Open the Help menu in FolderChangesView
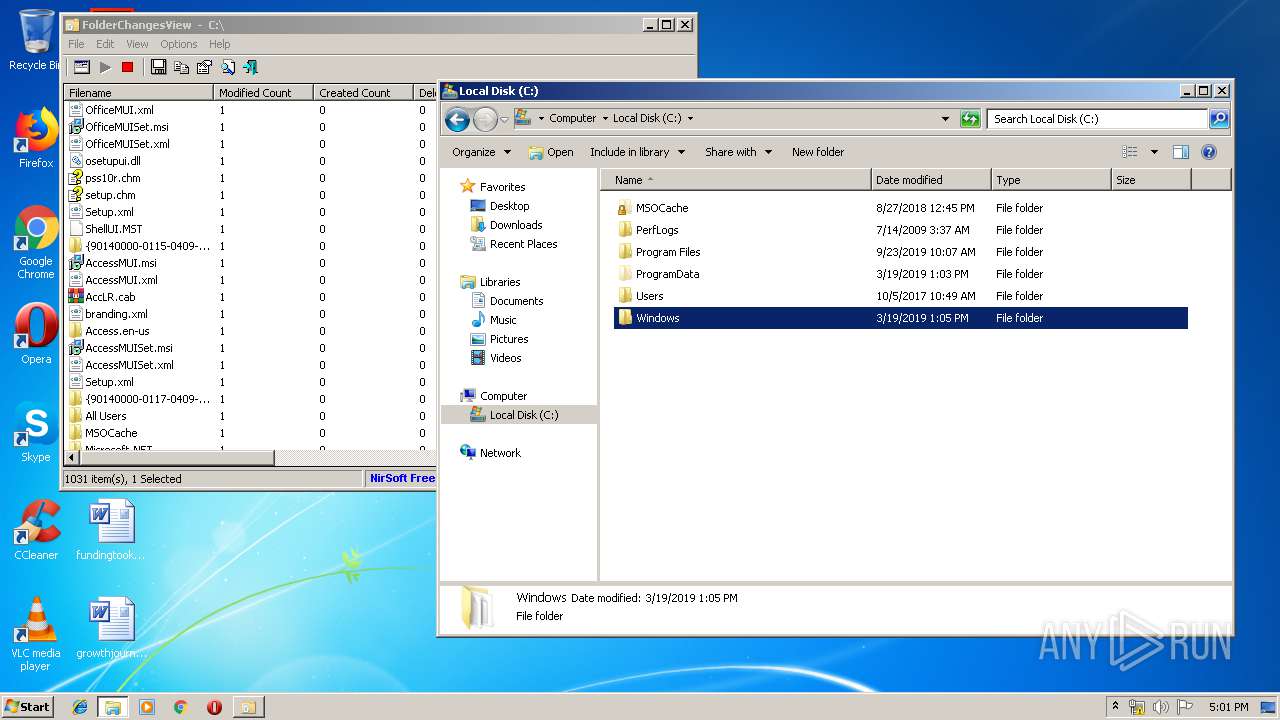1280x720 pixels. [x=220, y=44]
